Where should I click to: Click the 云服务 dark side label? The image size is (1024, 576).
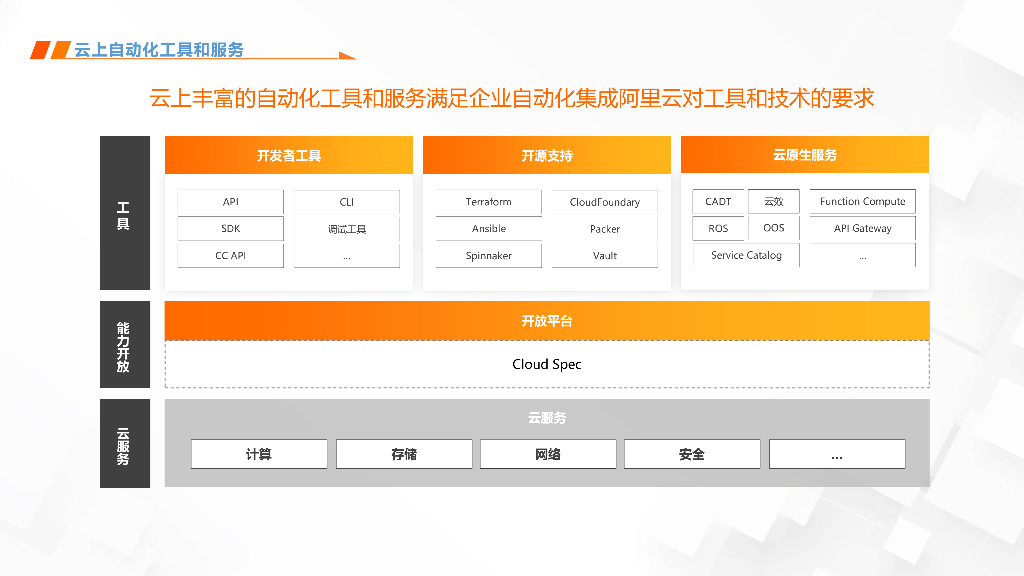coord(125,443)
